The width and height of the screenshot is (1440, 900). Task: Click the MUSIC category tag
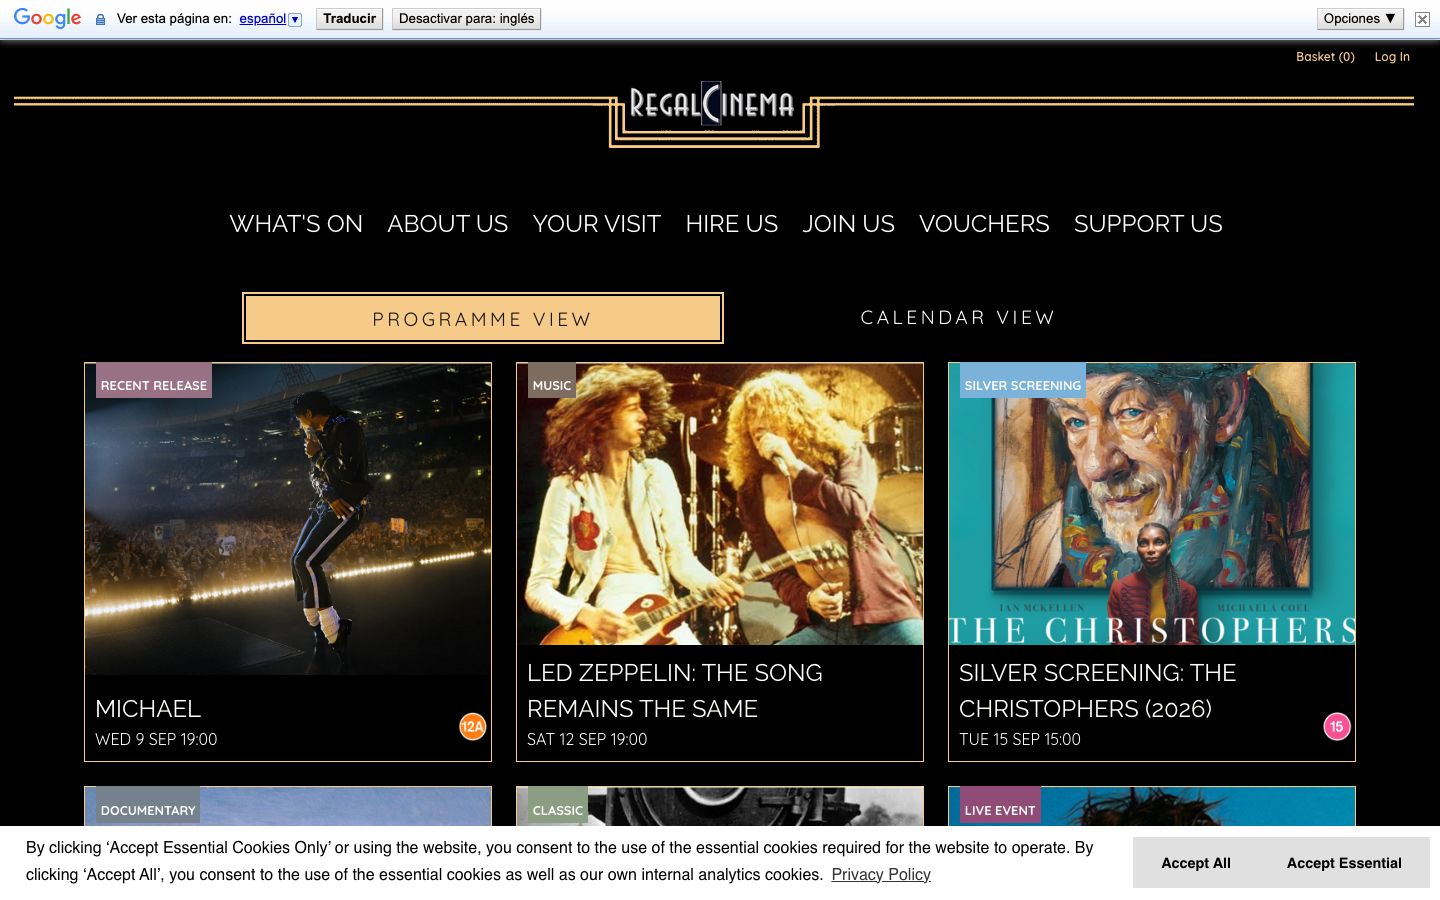[x=552, y=382]
